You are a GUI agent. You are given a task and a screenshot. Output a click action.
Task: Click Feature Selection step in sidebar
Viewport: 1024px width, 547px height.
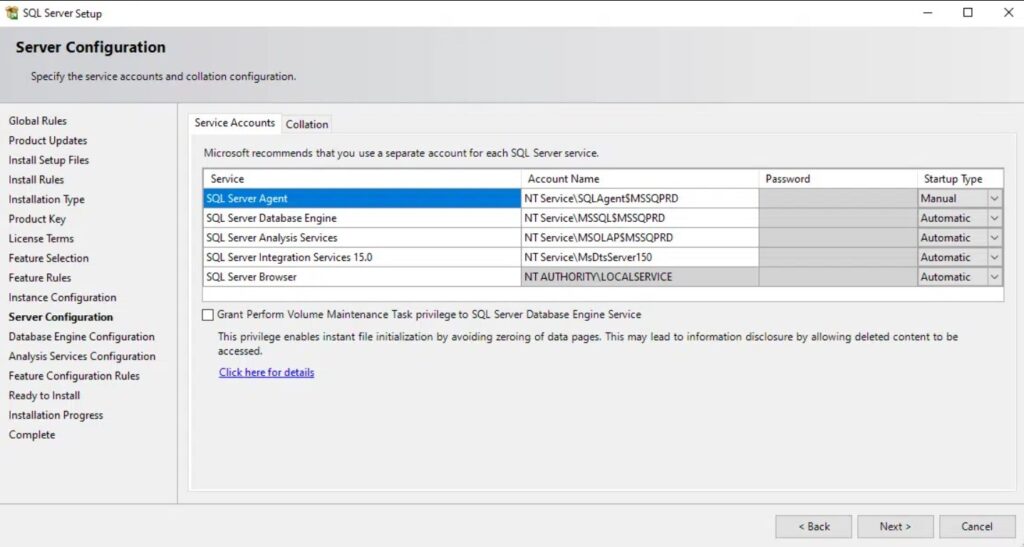[48, 258]
